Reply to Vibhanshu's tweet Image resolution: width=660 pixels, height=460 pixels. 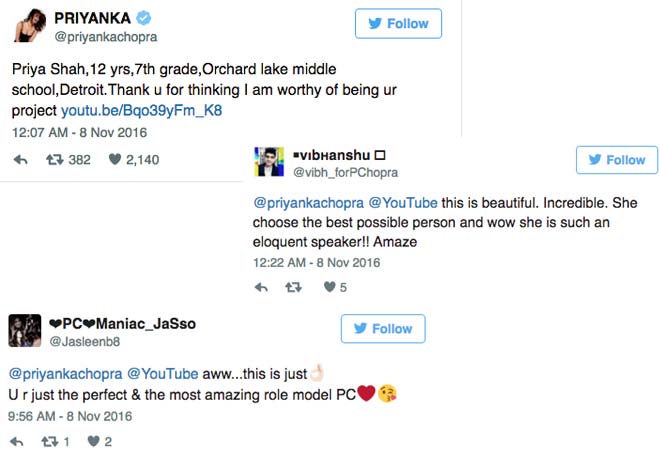(x=261, y=287)
